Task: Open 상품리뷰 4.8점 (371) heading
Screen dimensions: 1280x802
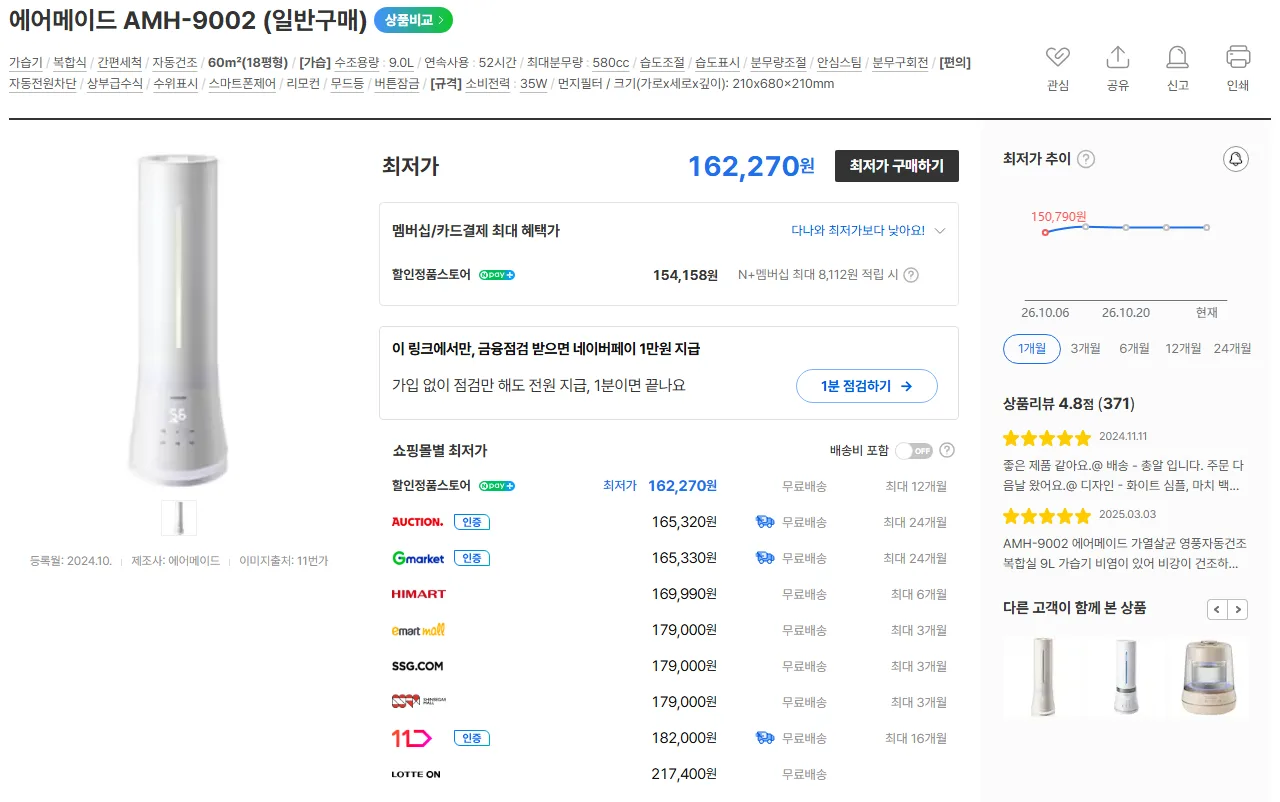Action: coord(1068,404)
